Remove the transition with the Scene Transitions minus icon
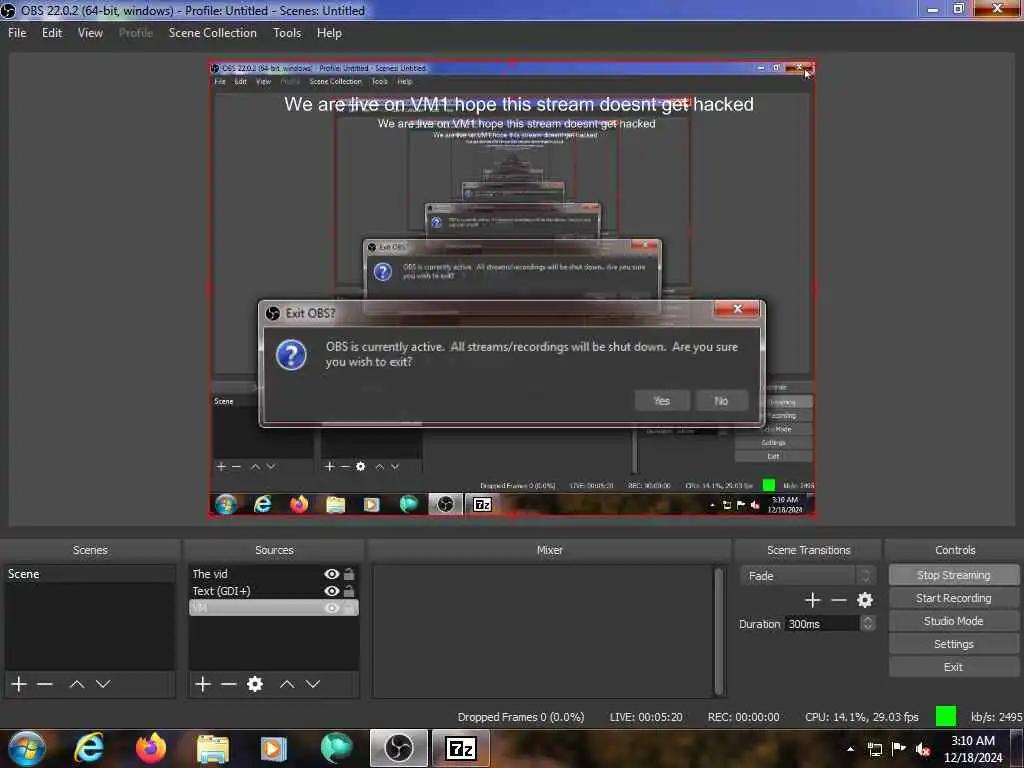Viewport: 1024px width, 768px height. pyautogui.click(x=839, y=600)
